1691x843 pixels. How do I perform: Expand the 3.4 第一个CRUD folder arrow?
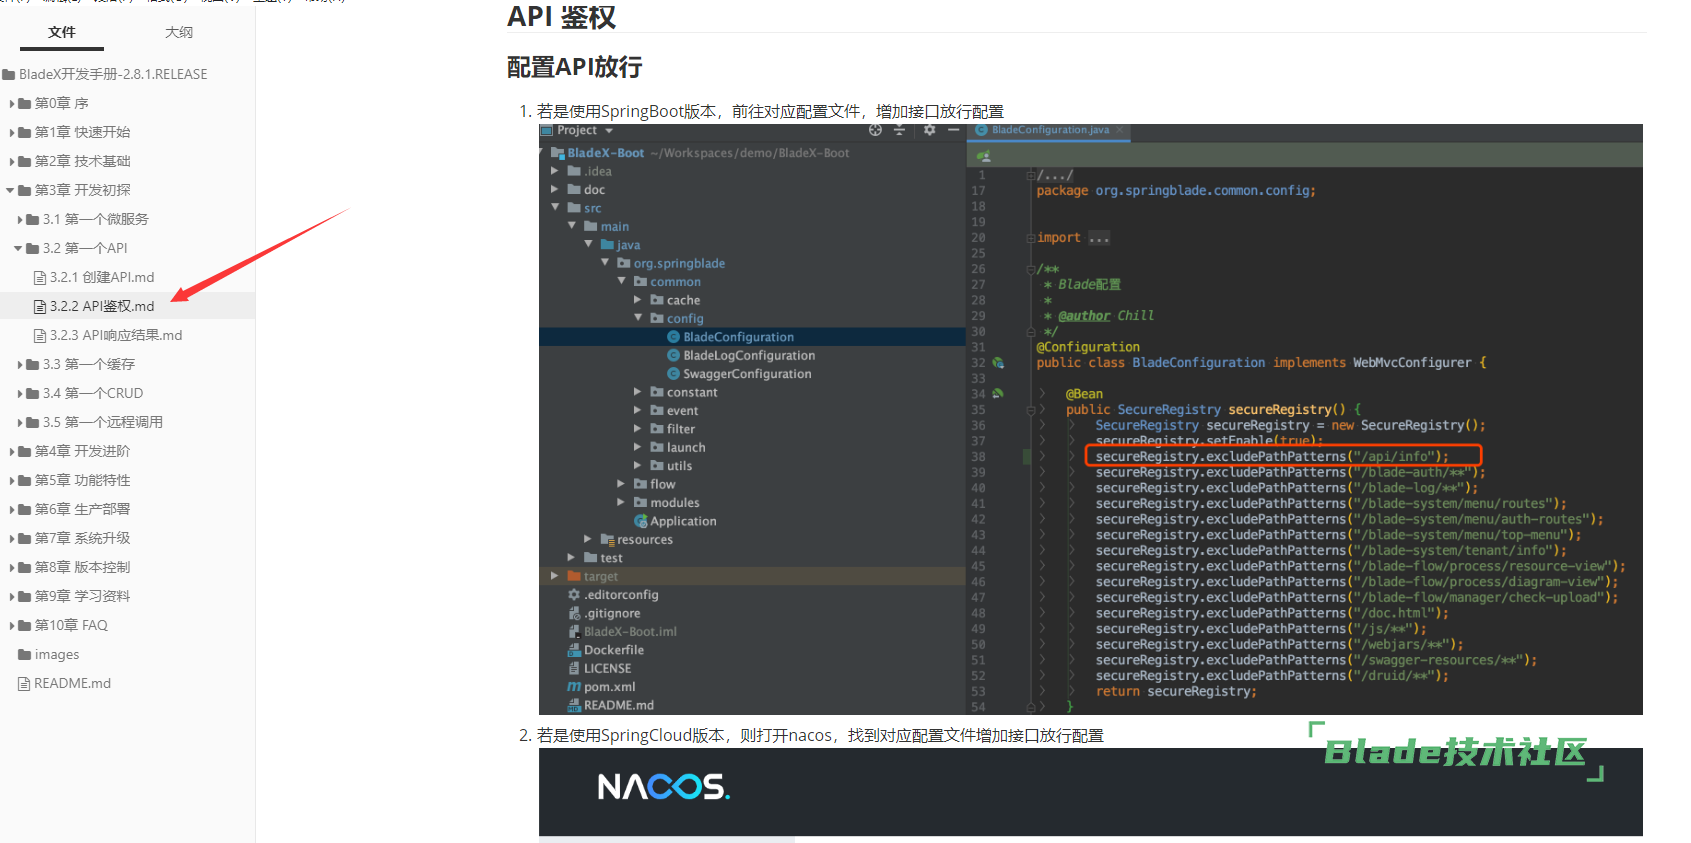click(x=20, y=393)
